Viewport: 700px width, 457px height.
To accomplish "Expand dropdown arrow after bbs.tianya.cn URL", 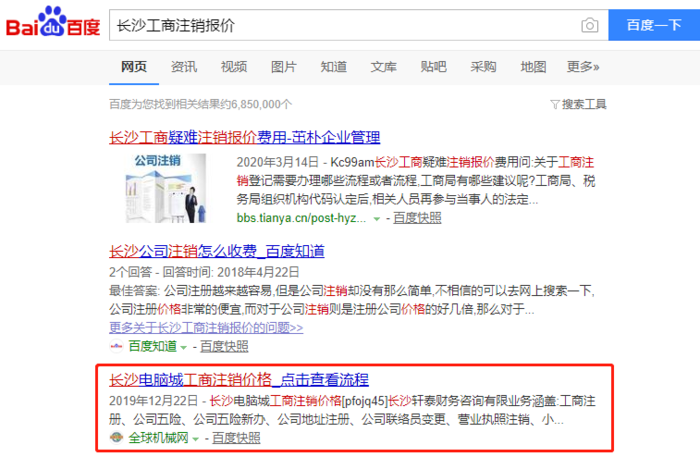I will tap(376, 219).
